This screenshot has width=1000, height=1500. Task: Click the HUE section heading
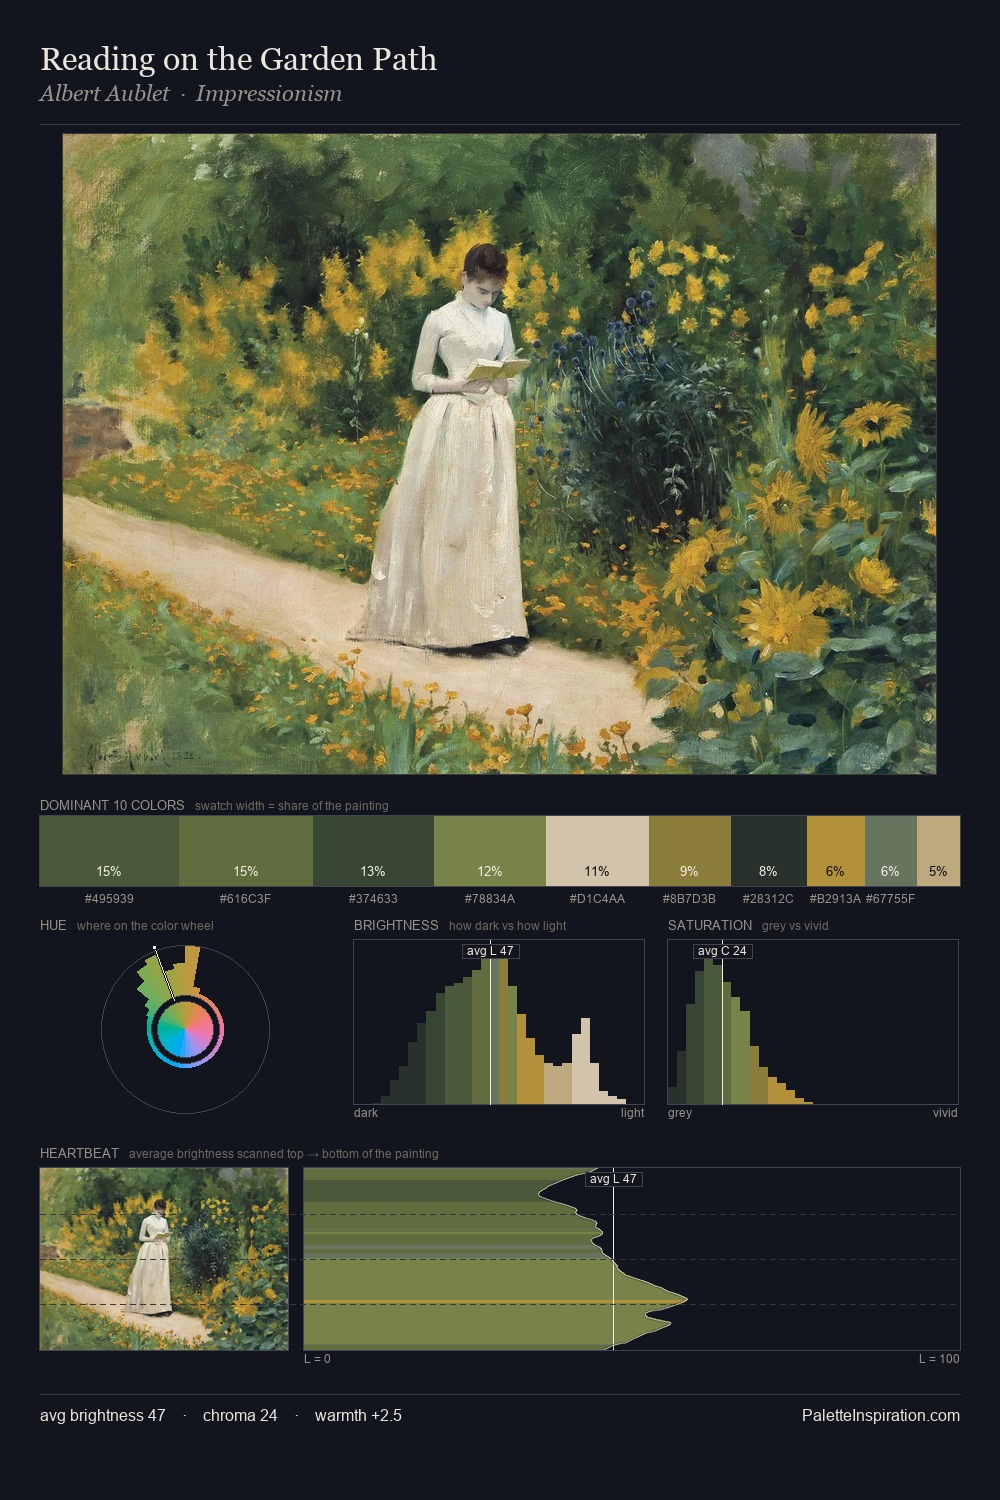pos(53,925)
